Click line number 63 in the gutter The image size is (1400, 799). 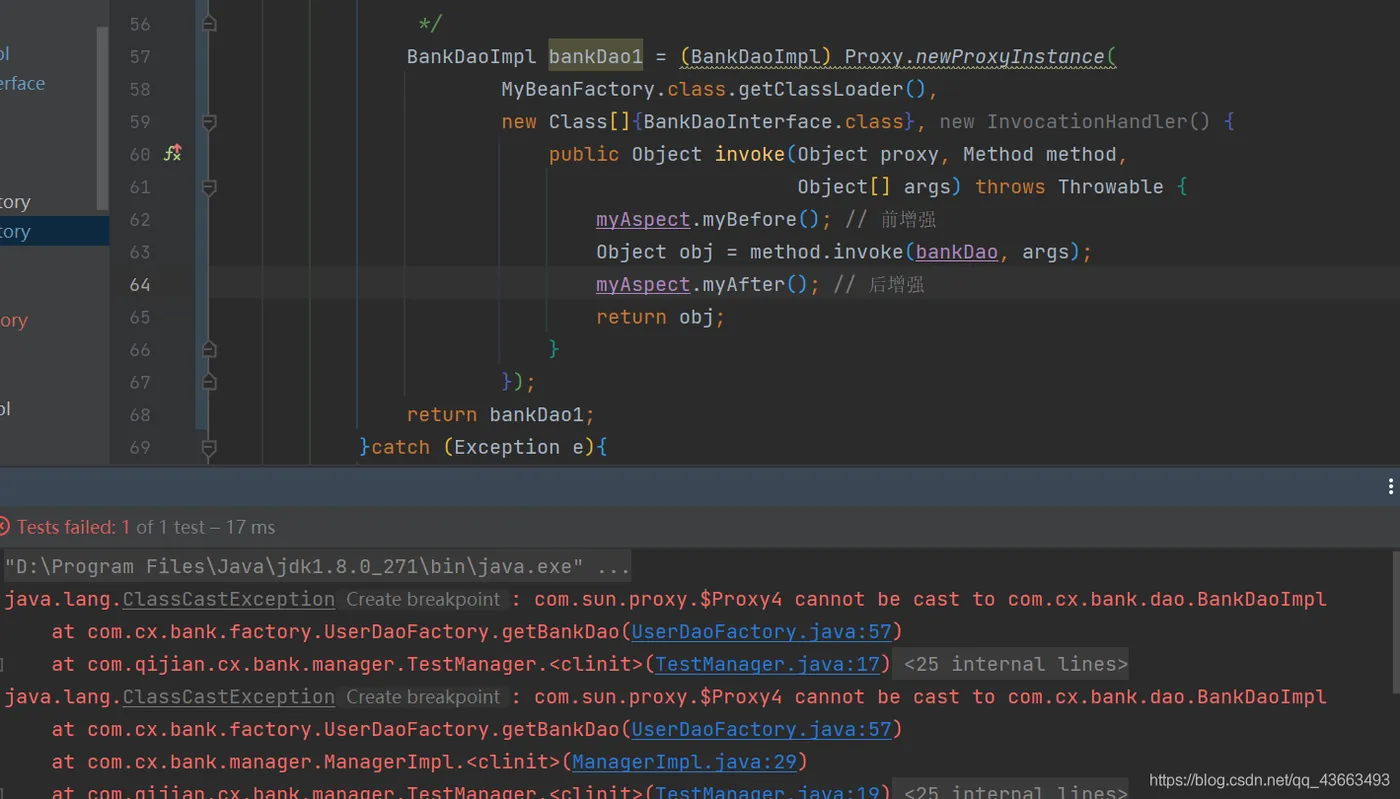tap(140, 252)
